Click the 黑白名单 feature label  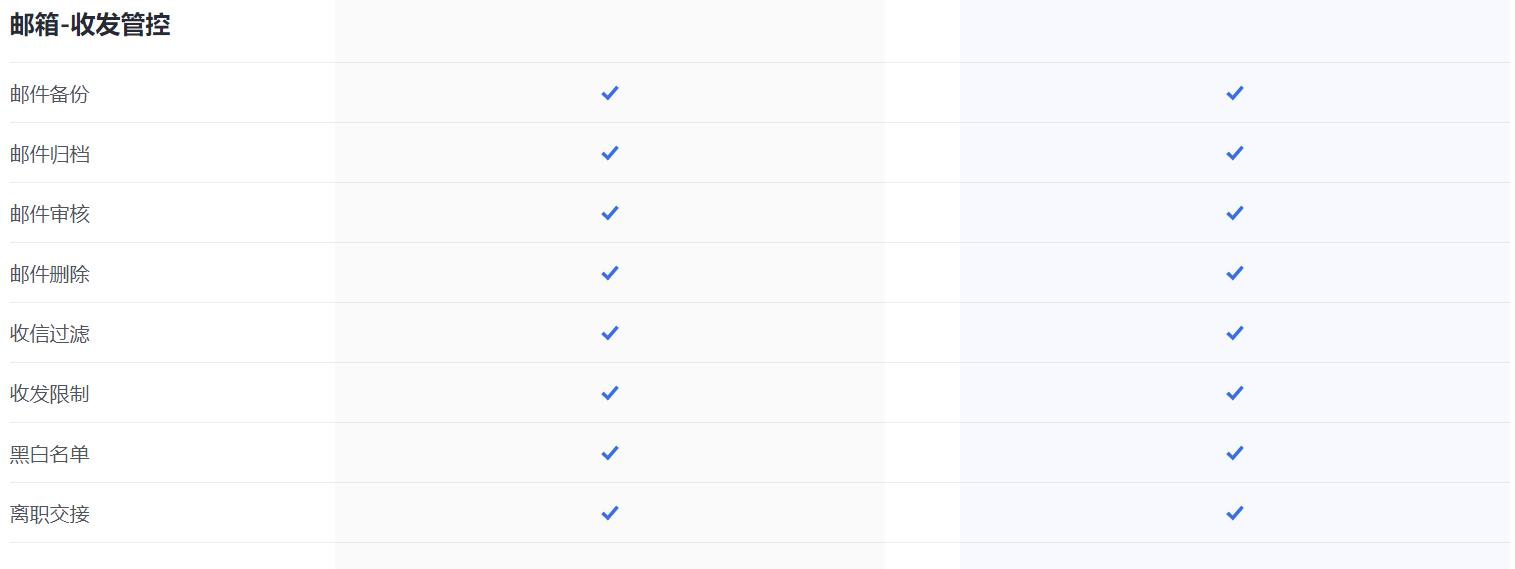[x=50, y=454]
